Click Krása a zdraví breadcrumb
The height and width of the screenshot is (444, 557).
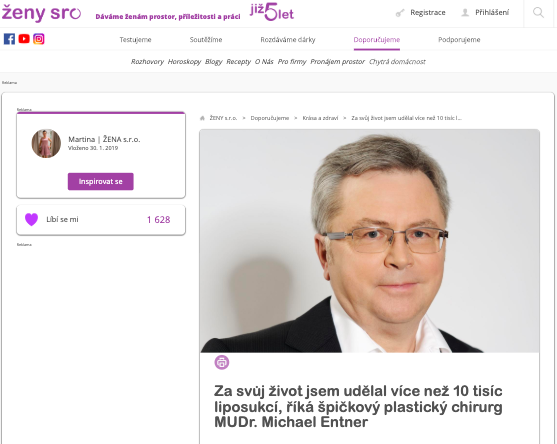pyautogui.click(x=320, y=118)
